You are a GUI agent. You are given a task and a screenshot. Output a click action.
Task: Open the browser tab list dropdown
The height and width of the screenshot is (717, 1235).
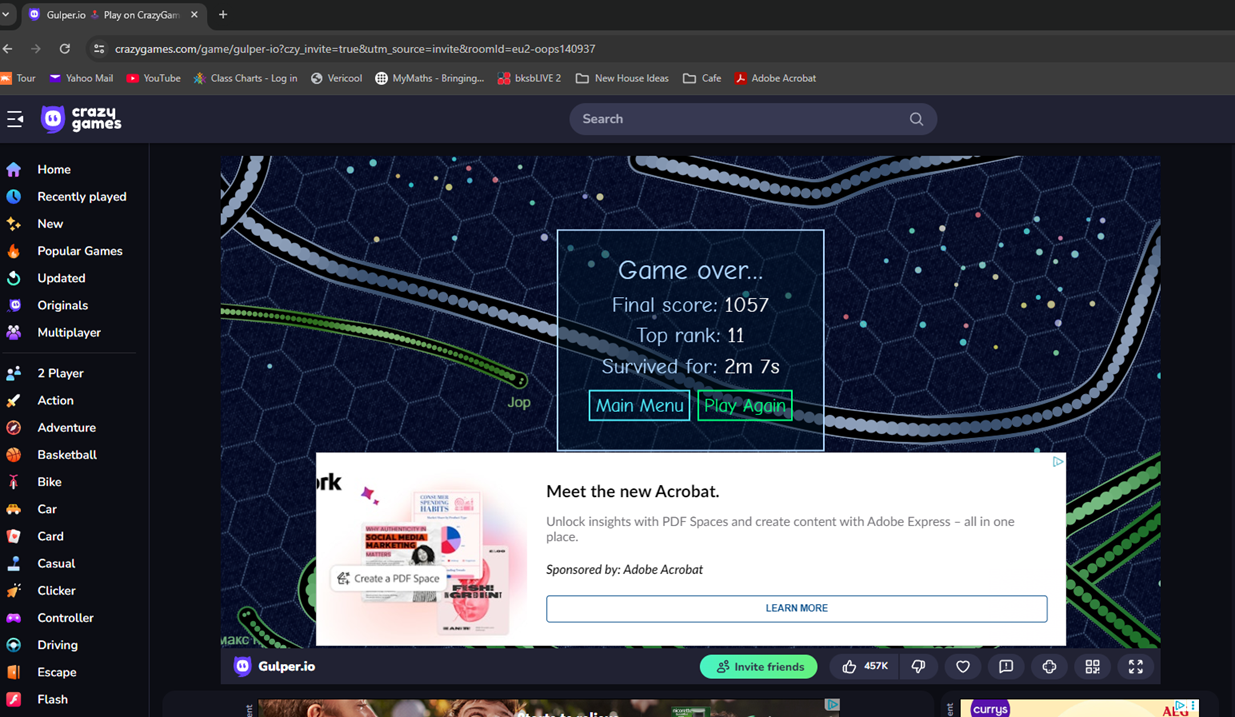click(6, 15)
